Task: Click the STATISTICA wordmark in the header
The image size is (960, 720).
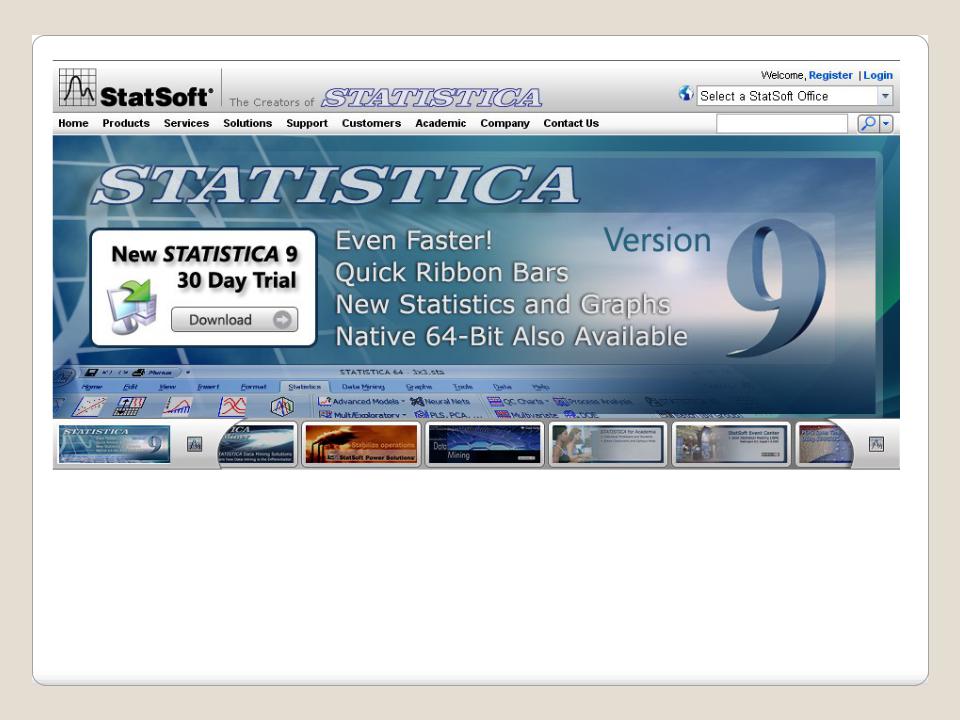Action: (432, 97)
